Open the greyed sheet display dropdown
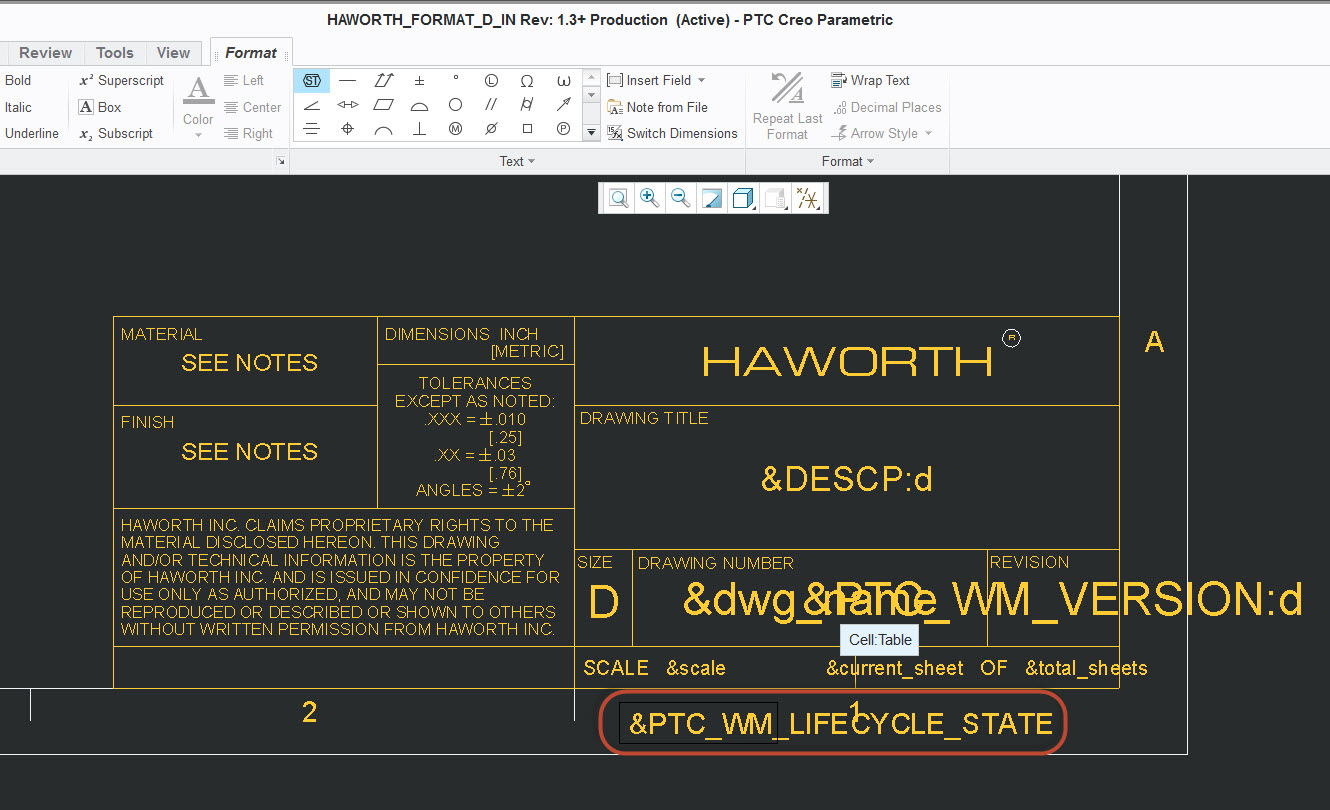The height and width of the screenshot is (810, 1330). (x=775, y=198)
